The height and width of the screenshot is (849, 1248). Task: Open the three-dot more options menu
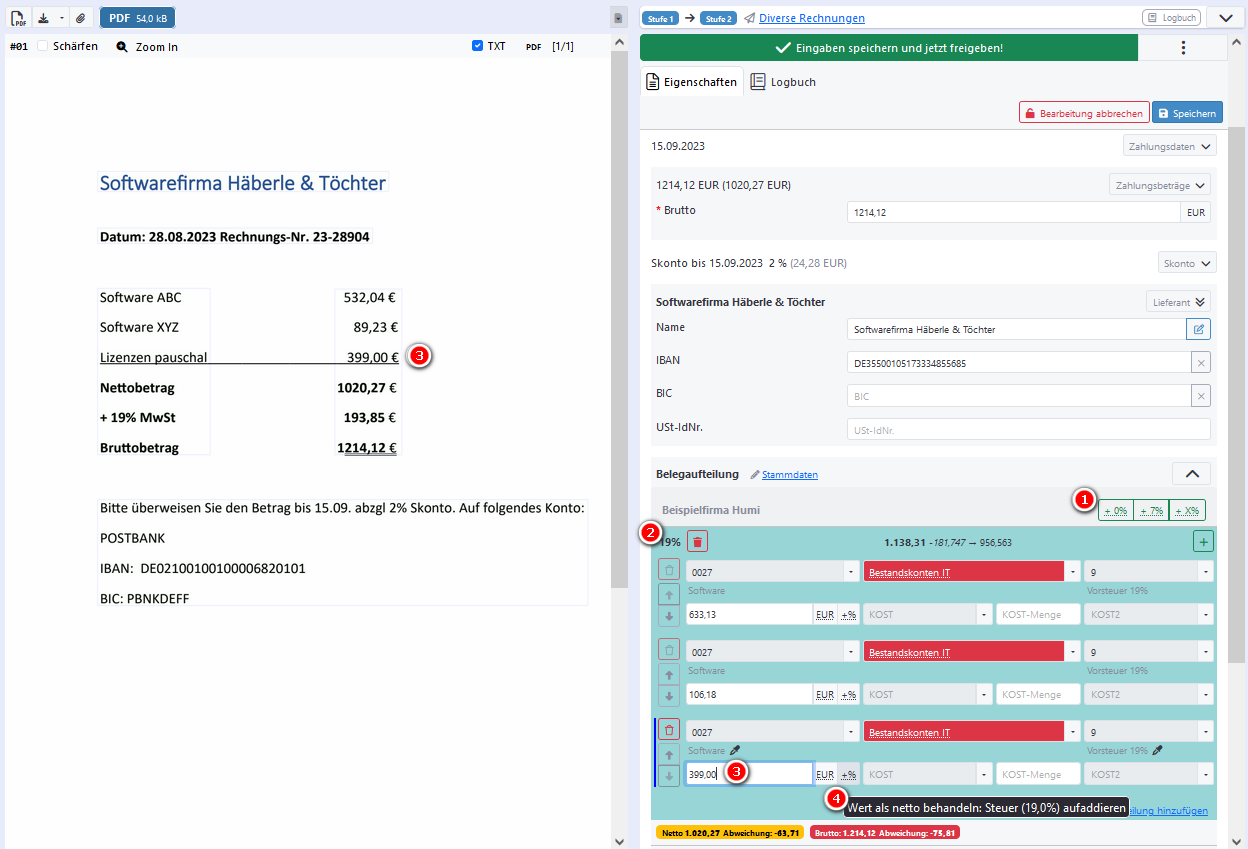point(1183,48)
